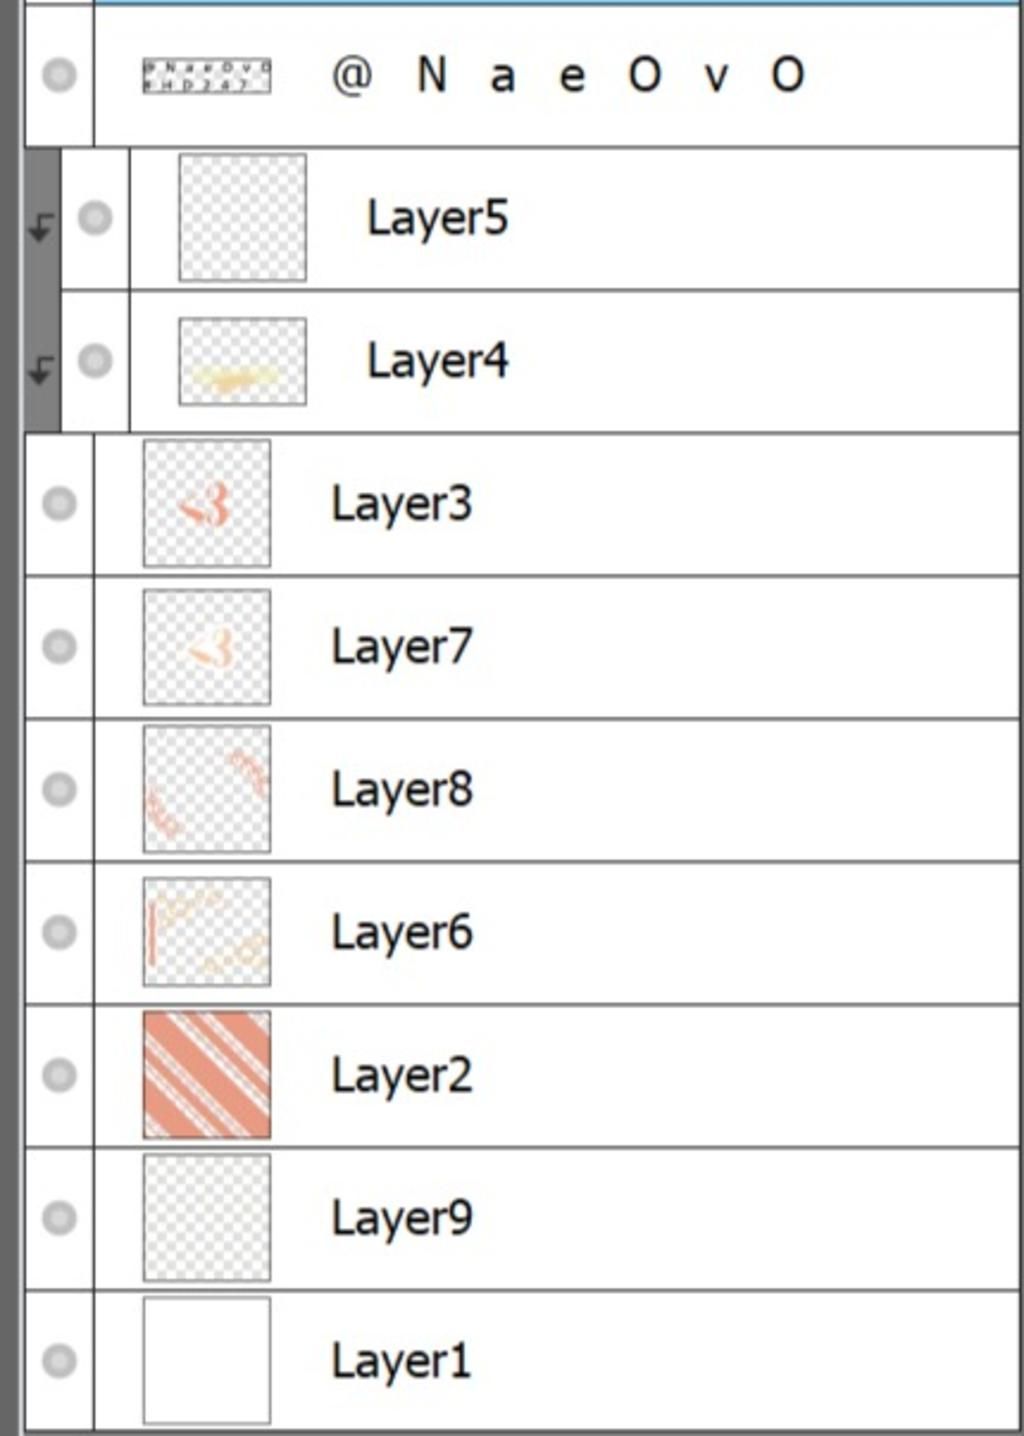Click the @NaeOvO text layer thumbnail
Image resolution: width=1024 pixels, height=1436 pixels.
click(207, 76)
